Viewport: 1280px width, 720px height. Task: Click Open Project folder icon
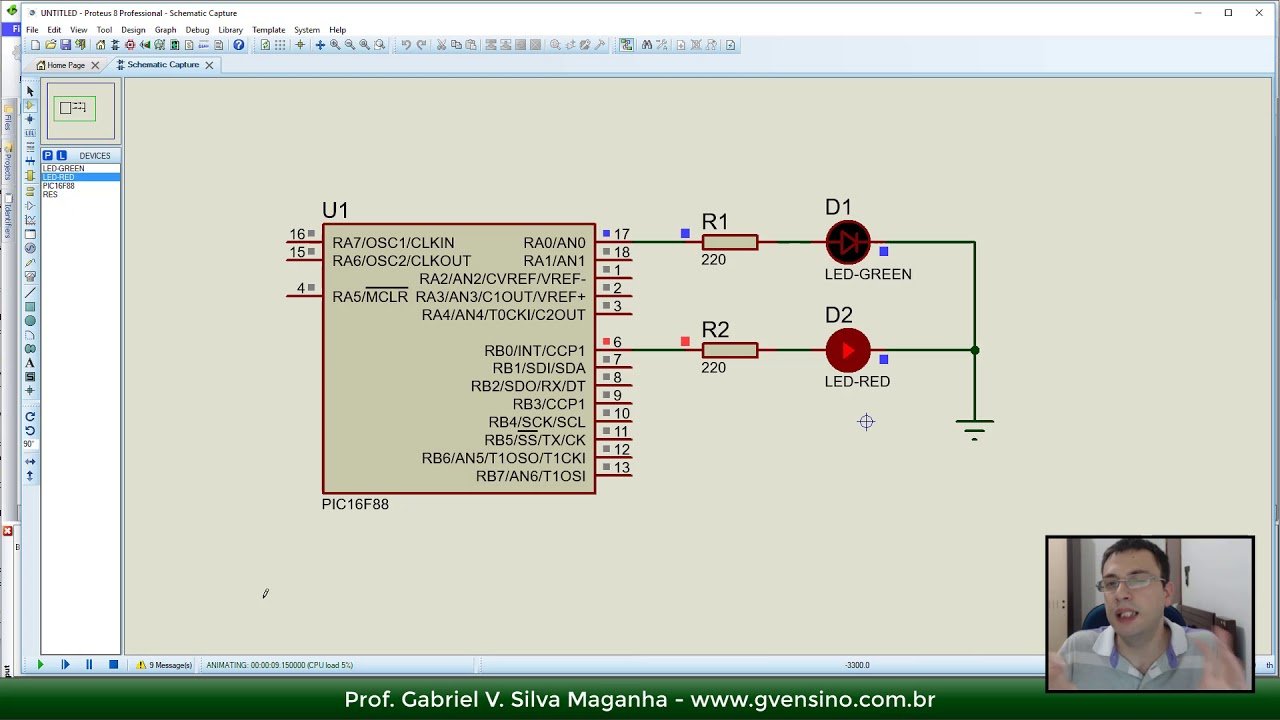(50, 45)
